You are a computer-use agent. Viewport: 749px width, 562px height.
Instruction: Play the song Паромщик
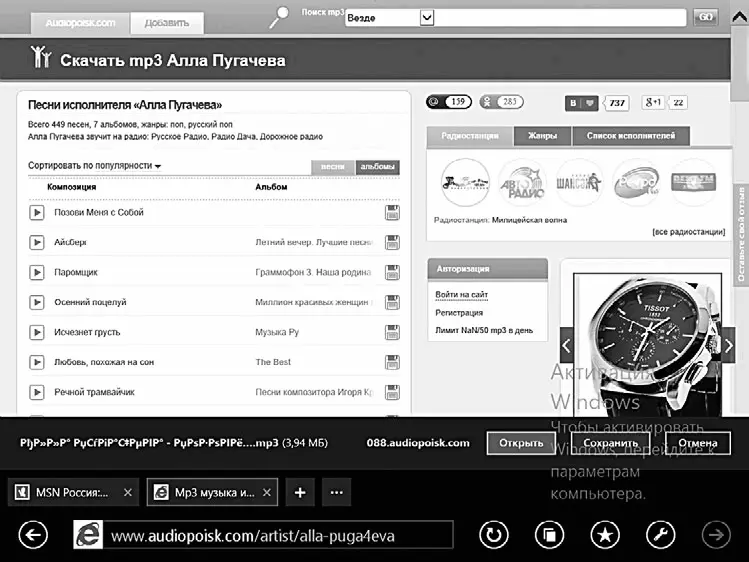point(37,273)
